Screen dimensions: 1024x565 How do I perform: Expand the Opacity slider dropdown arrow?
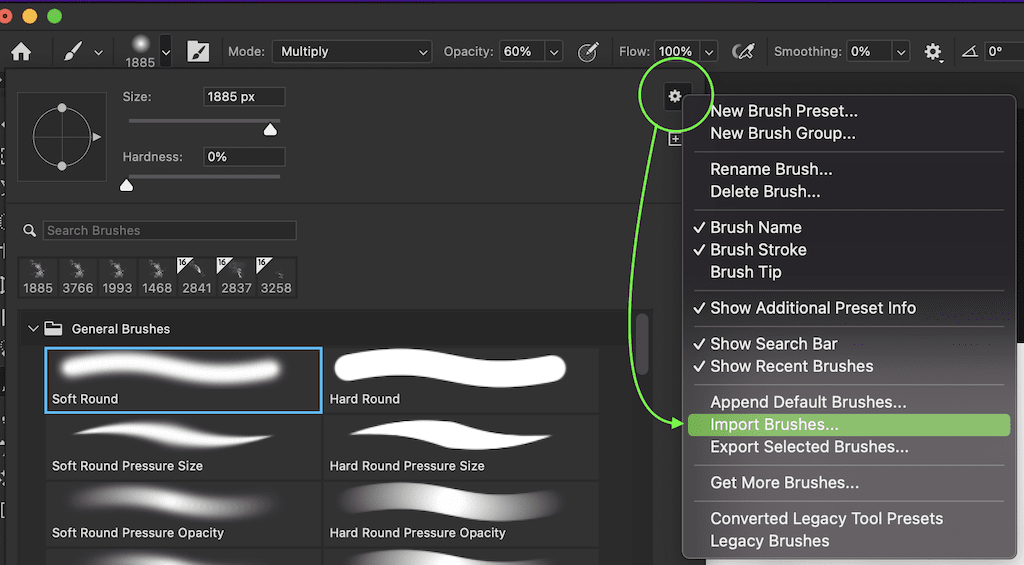pyautogui.click(x=554, y=52)
